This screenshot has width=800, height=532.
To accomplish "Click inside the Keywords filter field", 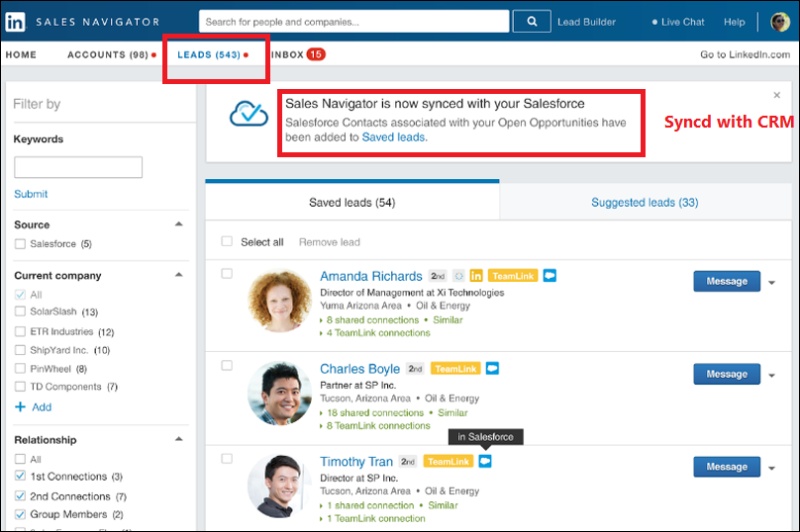I will coord(78,167).
